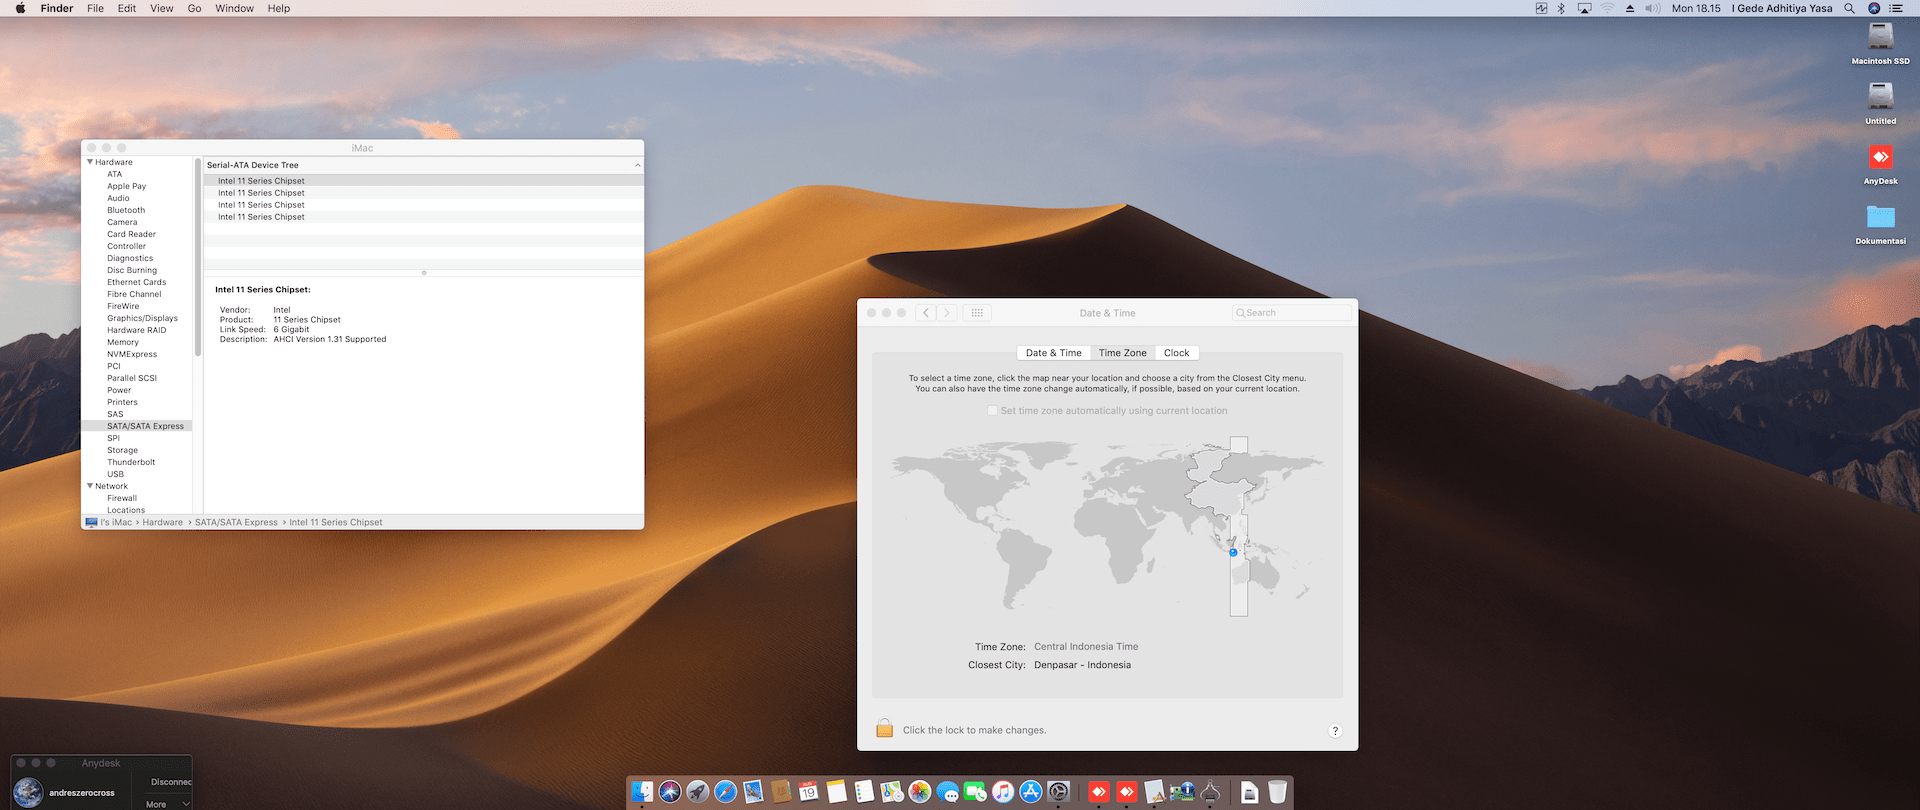The width and height of the screenshot is (1920, 810).
Task: Click the Bluetooth icon in menu bar
Action: 1561,8
